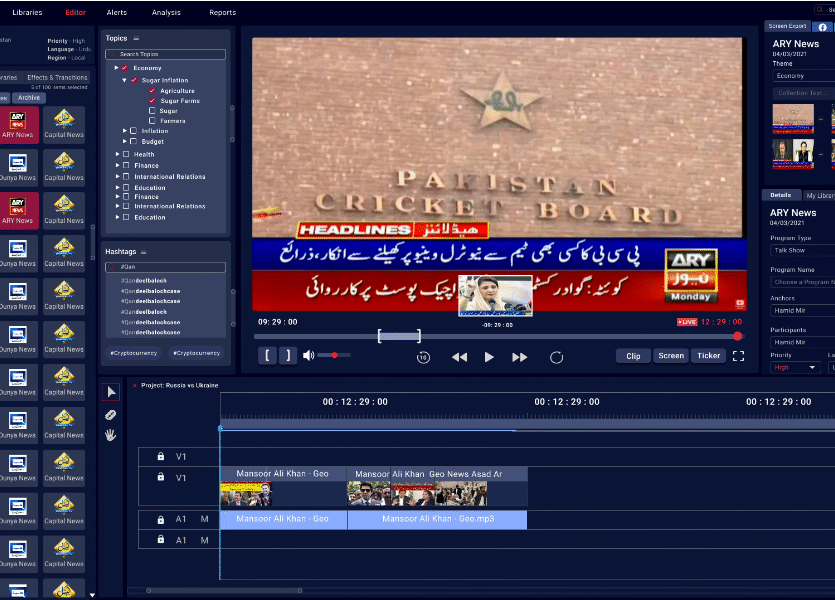Check the plain Sugar topic checkbox
Image resolution: width=835 pixels, height=600 pixels.
pos(152,111)
